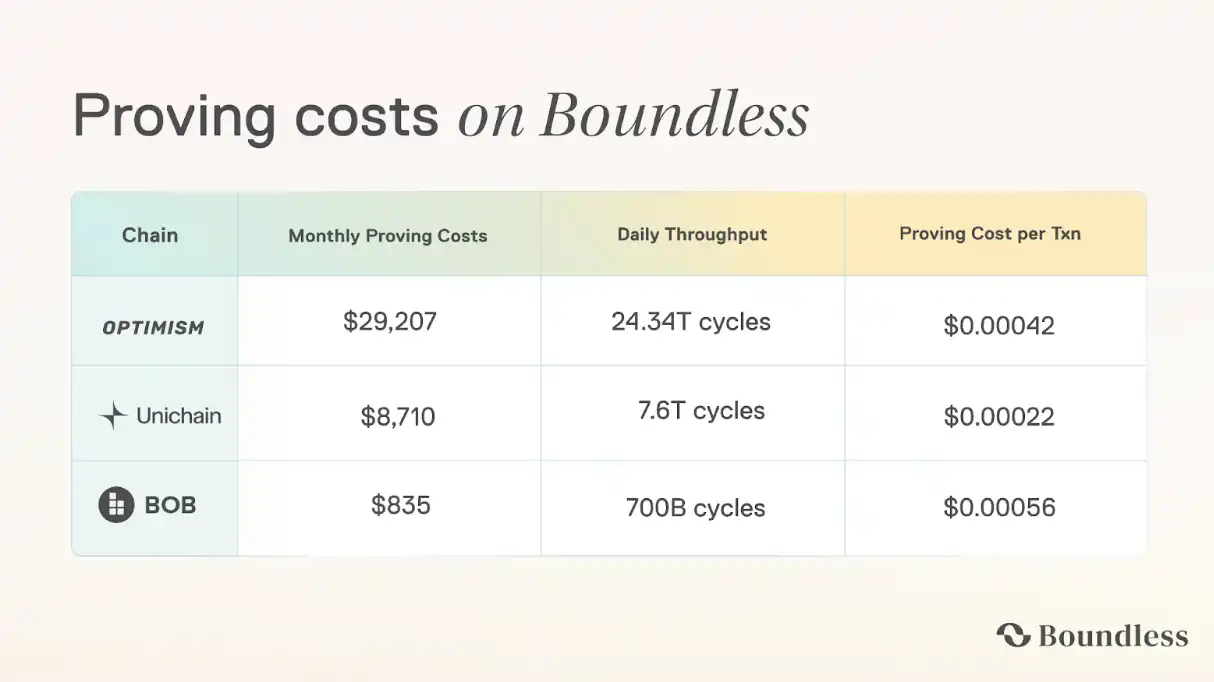Select the Monthly Proving Costs header
The height and width of the screenshot is (682, 1214).
click(x=388, y=236)
